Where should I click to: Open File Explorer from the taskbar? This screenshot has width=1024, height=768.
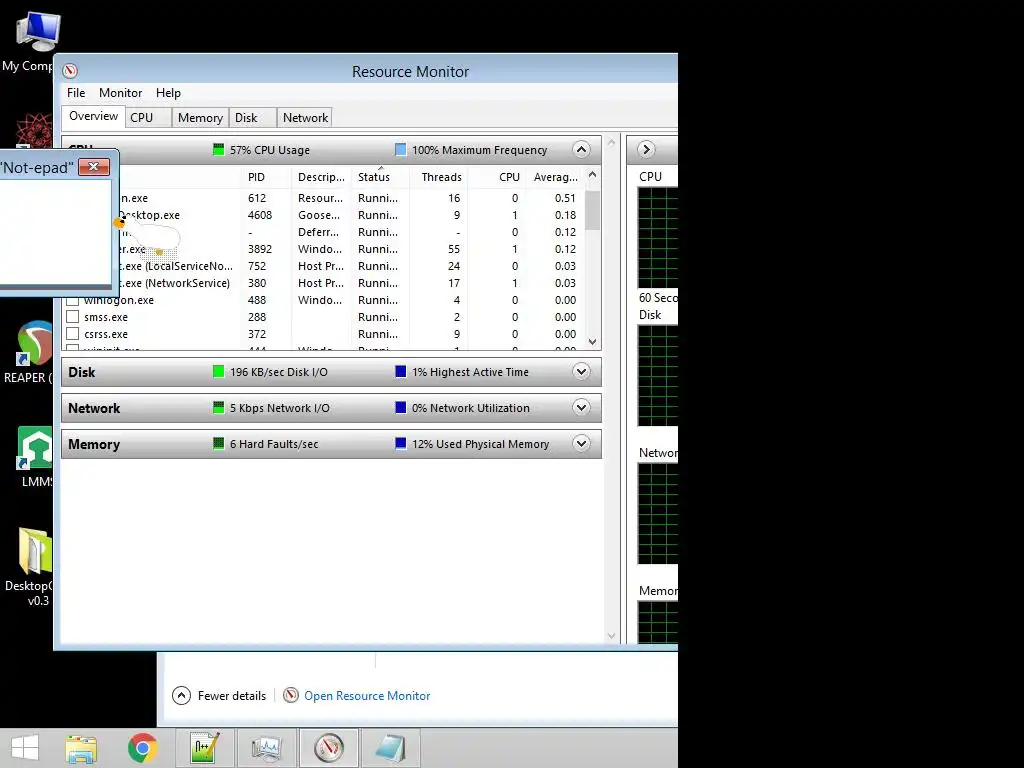(x=81, y=748)
